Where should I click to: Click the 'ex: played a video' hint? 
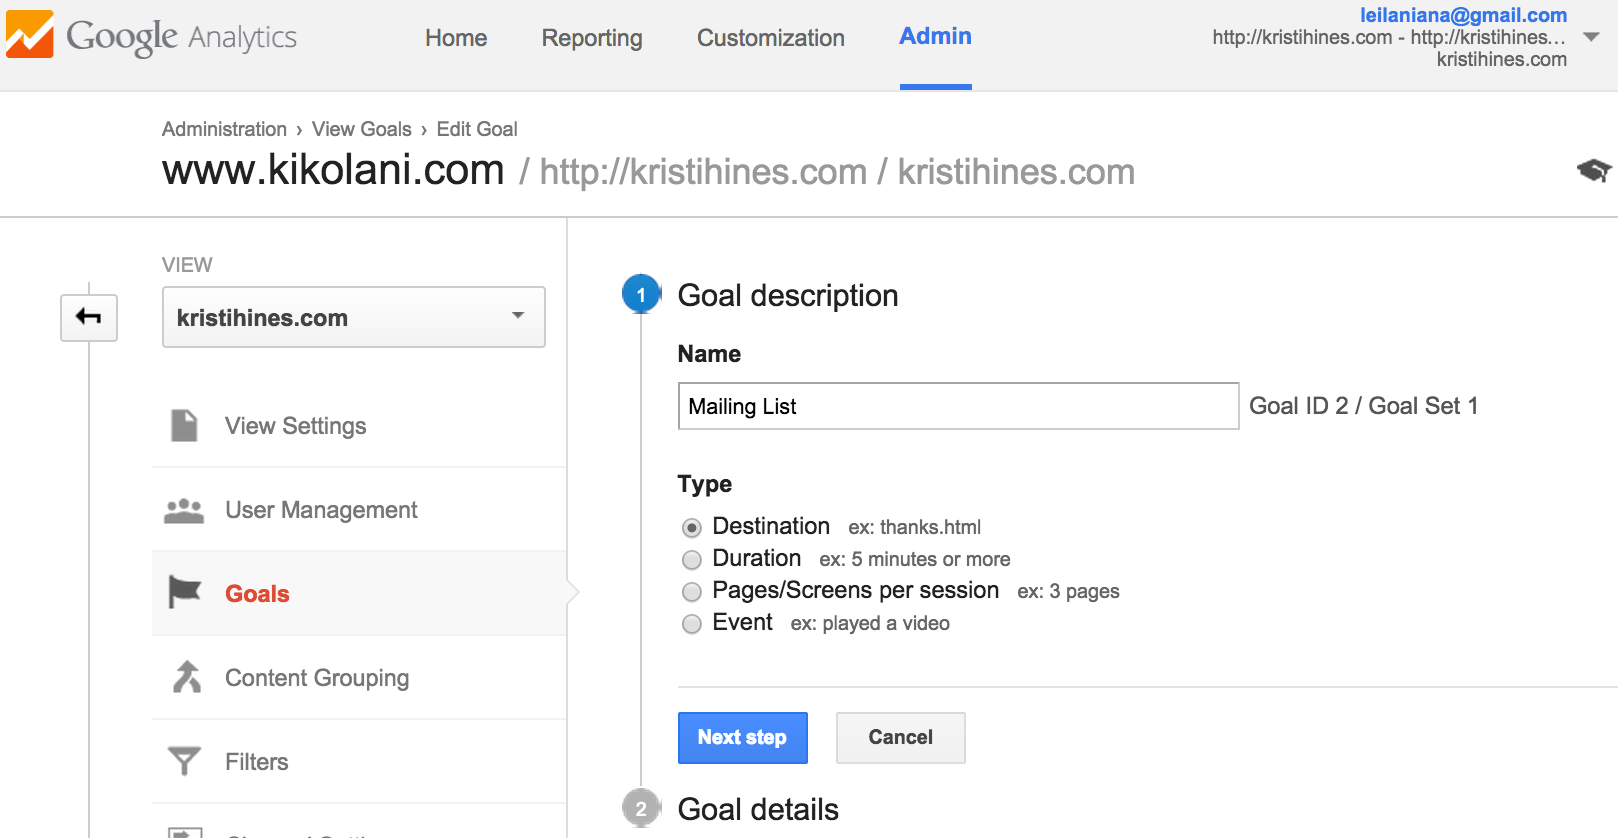[870, 623]
